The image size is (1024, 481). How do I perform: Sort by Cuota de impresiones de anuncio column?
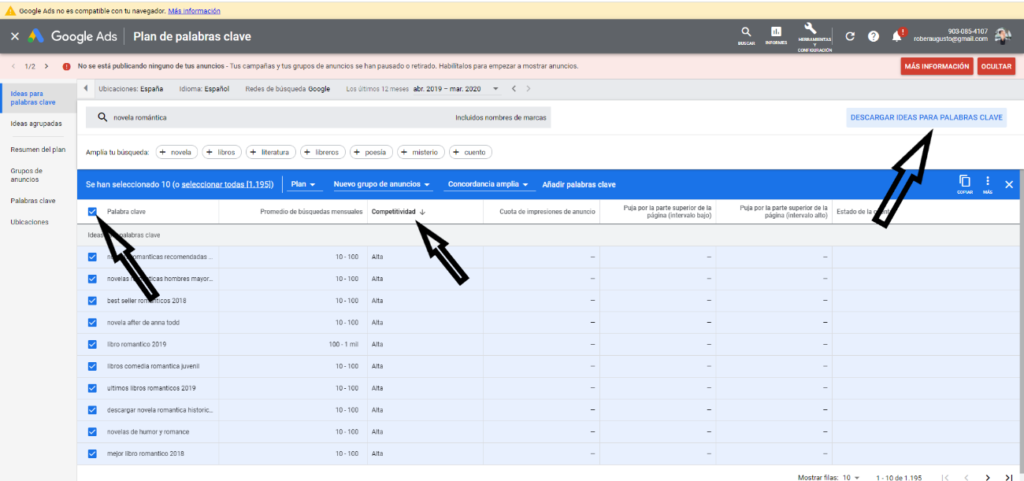click(547, 211)
